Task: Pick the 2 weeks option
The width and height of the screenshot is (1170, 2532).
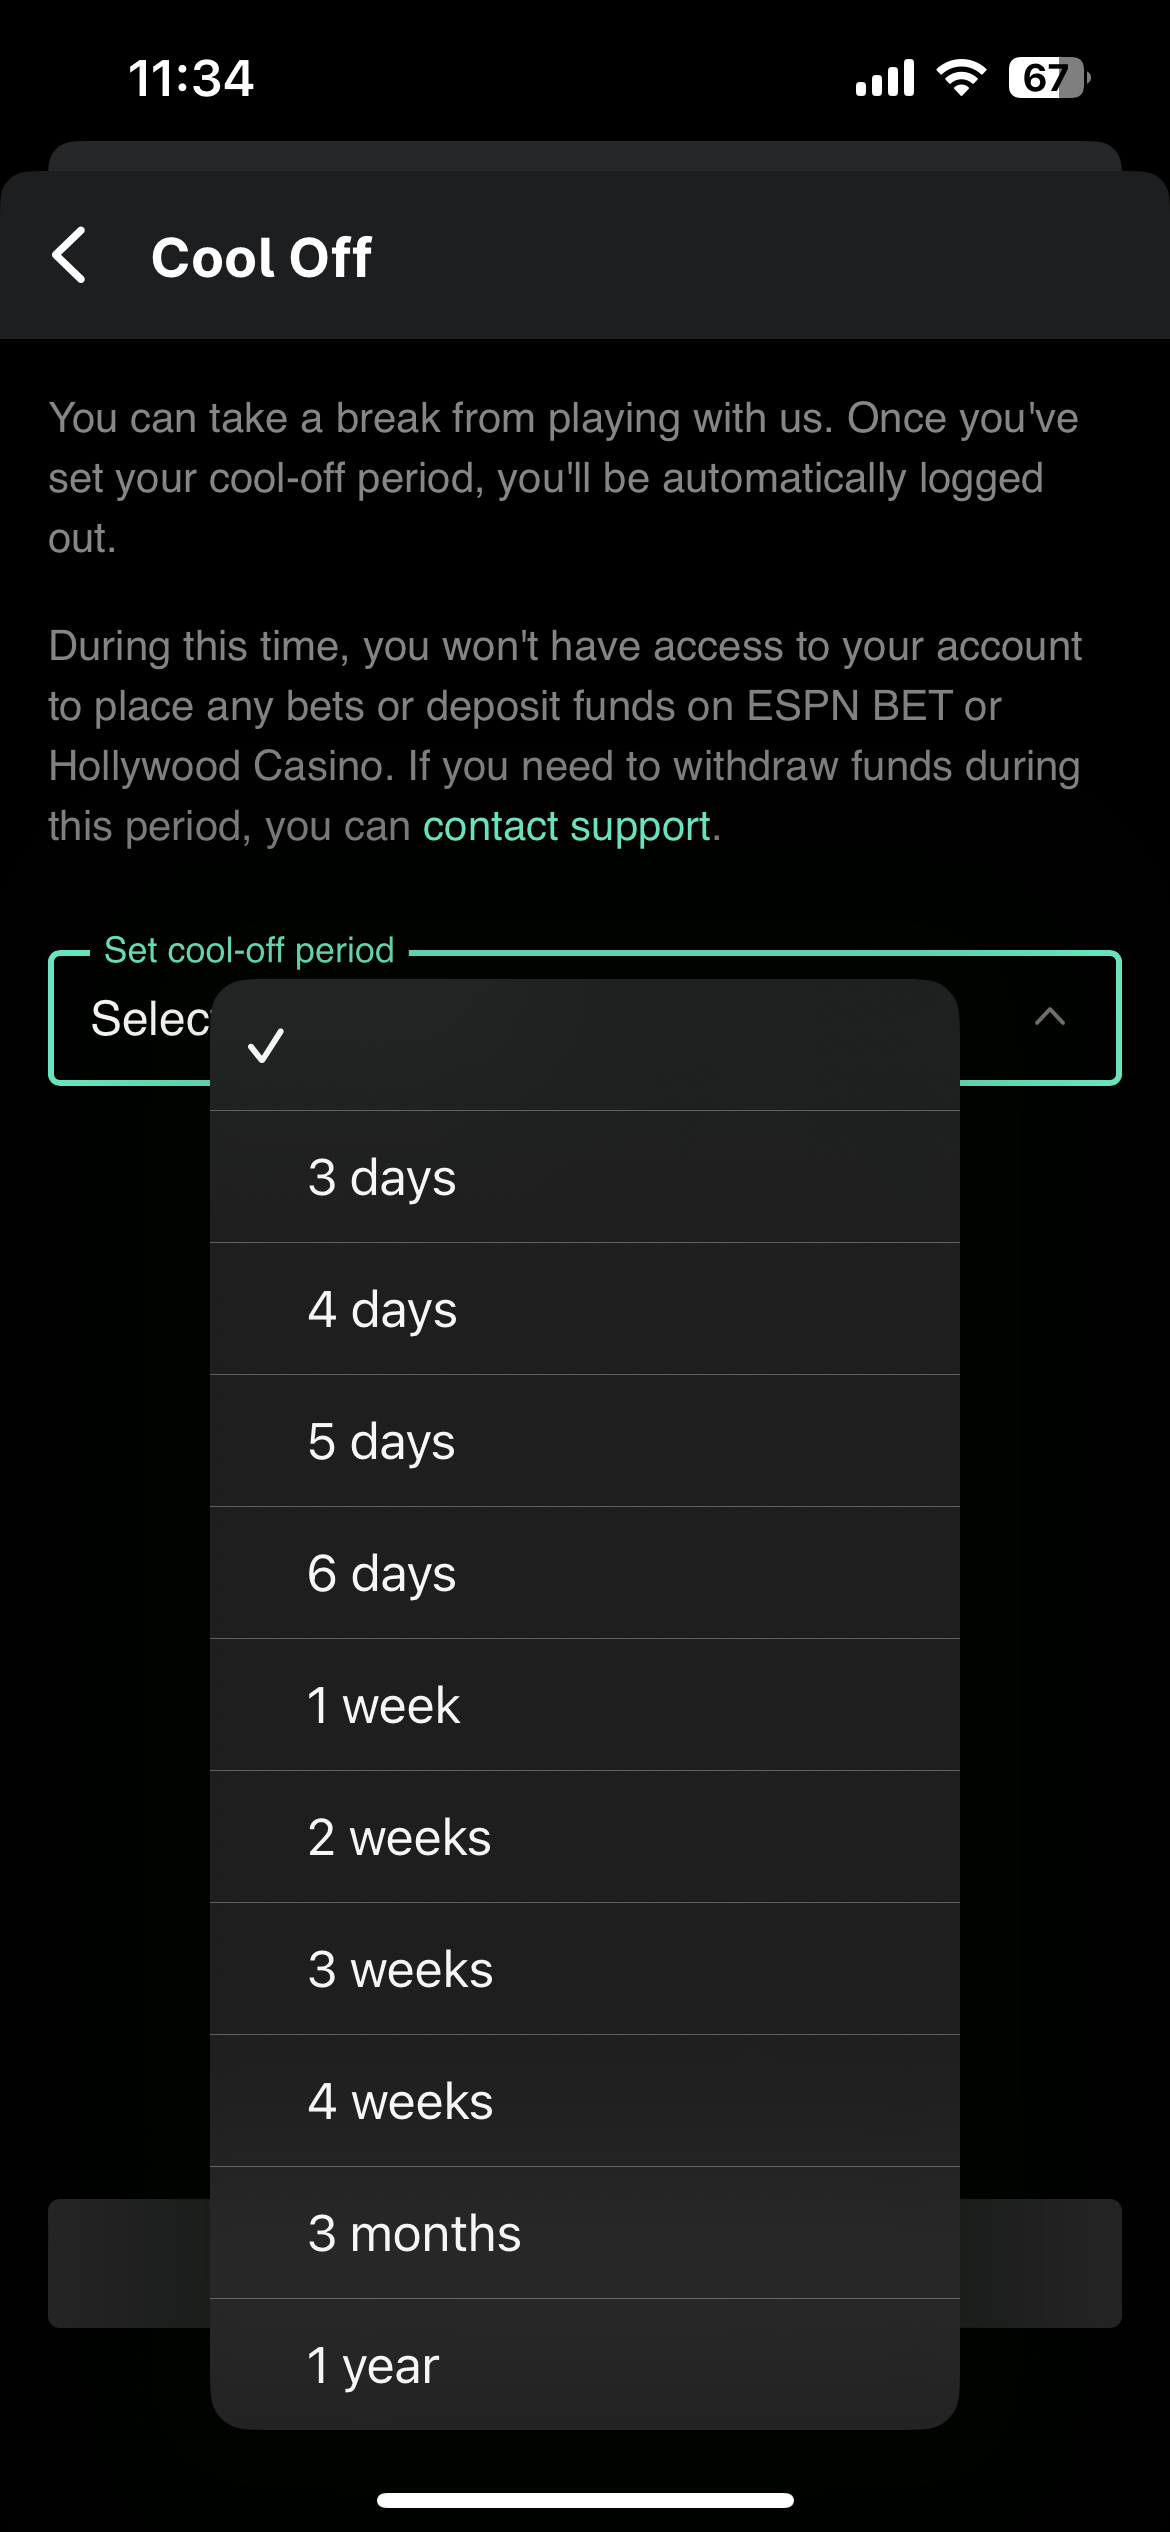Action: point(584,1837)
